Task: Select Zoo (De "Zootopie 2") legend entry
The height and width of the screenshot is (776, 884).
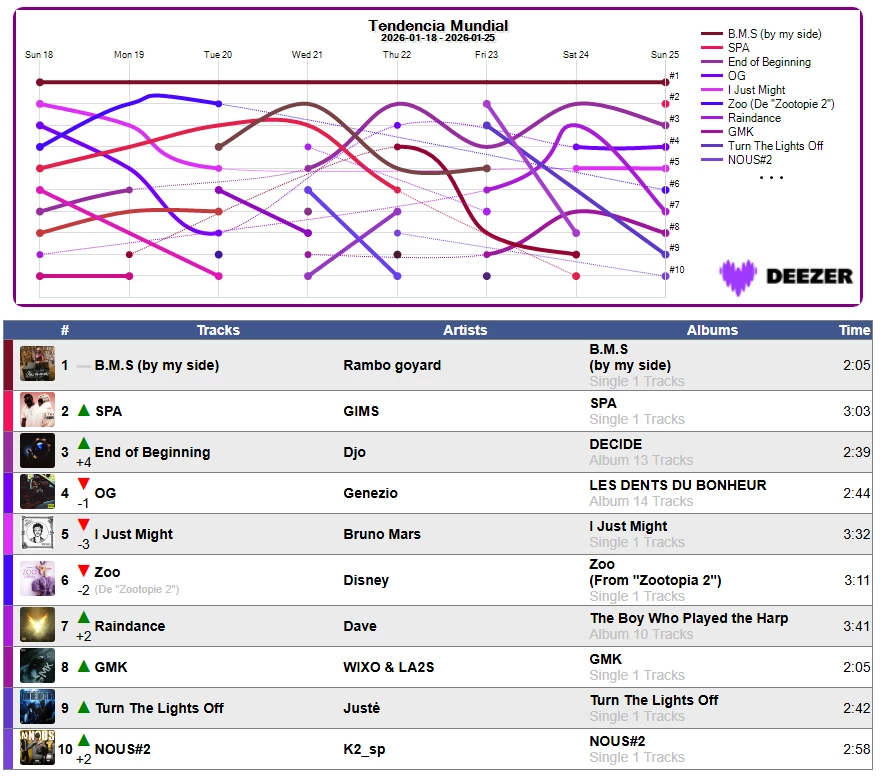Action: pyautogui.click(x=768, y=104)
